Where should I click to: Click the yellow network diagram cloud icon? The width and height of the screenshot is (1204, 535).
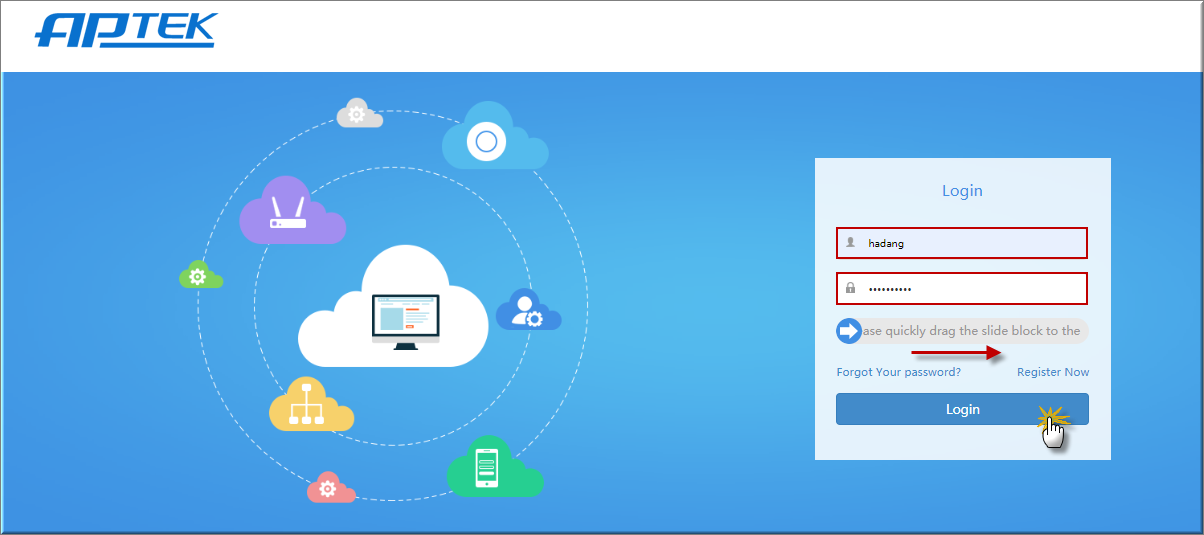[x=311, y=404]
